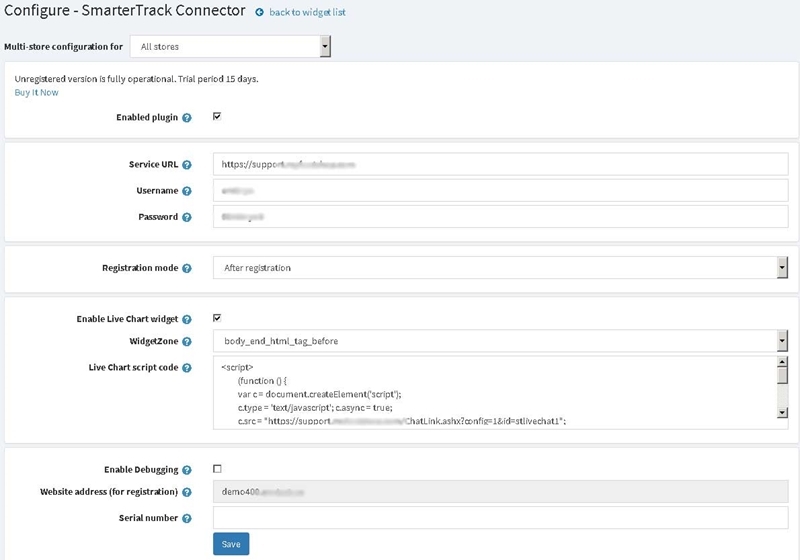
Task: Open the Multi-store configuration All stores dropdown
Action: [230, 46]
